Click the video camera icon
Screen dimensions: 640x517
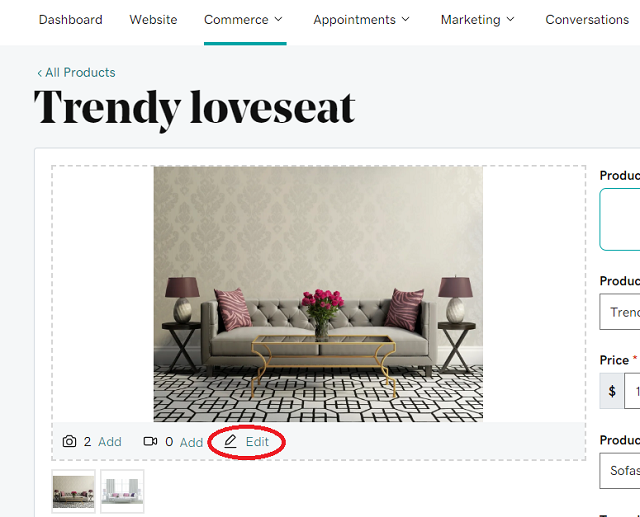coord(150,442)
